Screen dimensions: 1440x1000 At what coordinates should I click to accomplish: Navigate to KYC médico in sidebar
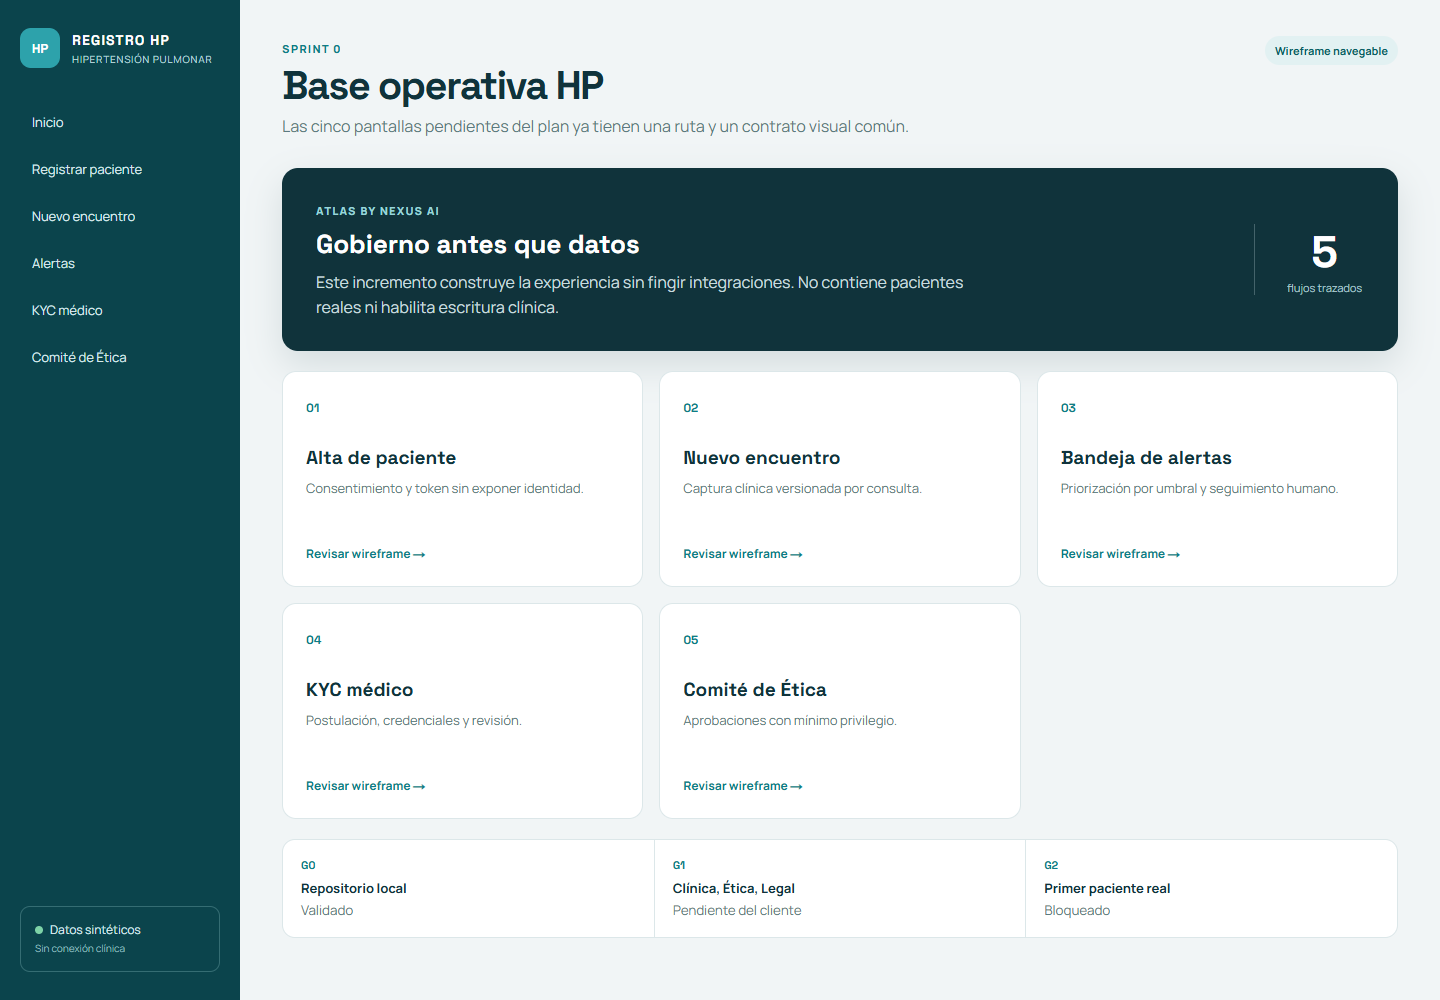(x=120, y=310)
